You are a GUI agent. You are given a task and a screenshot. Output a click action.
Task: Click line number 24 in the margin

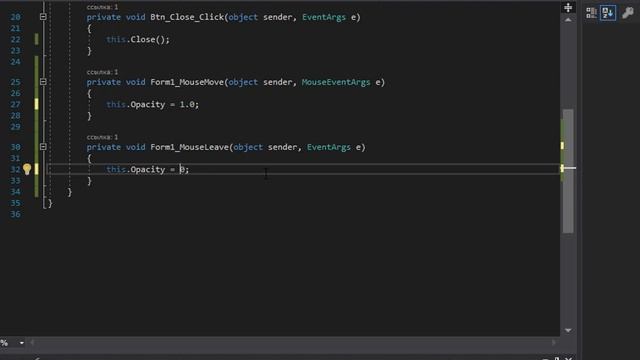click(x=16, y=62)
